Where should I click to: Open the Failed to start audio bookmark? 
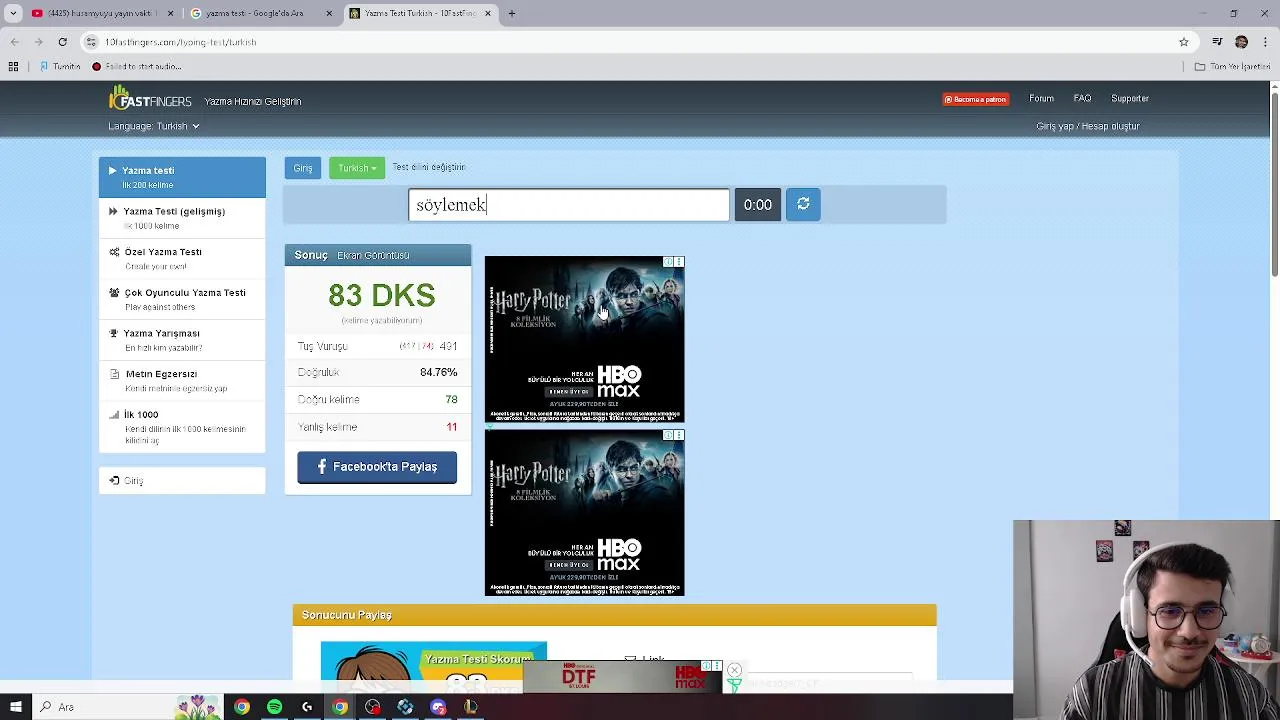coord(136,66)
